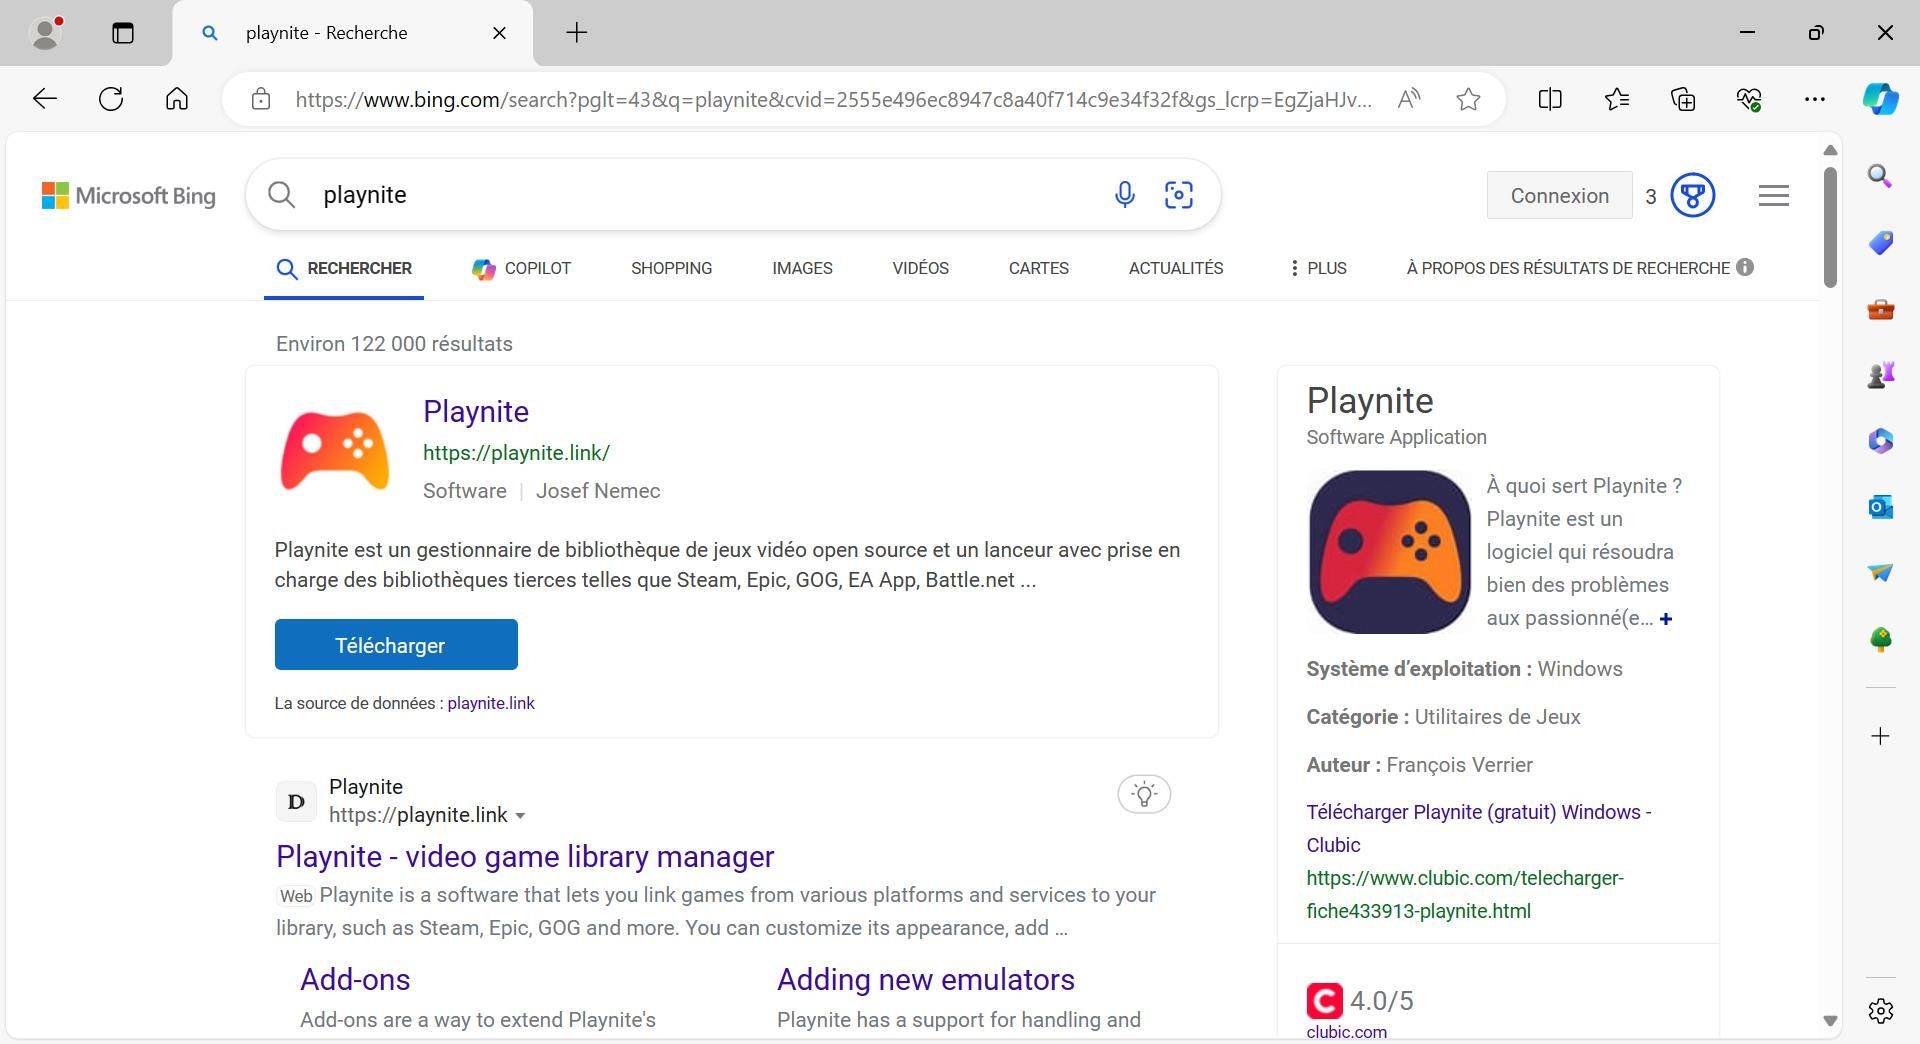Click the Télécharger button
Viewport: 1920px width, 1044px height.
tap(396, 645)
